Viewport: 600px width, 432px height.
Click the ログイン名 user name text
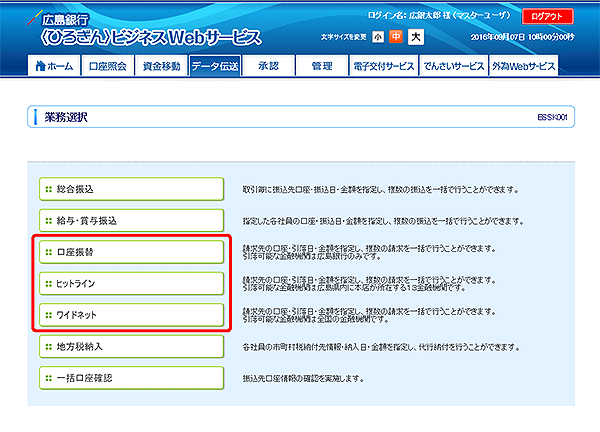[439, 15]
